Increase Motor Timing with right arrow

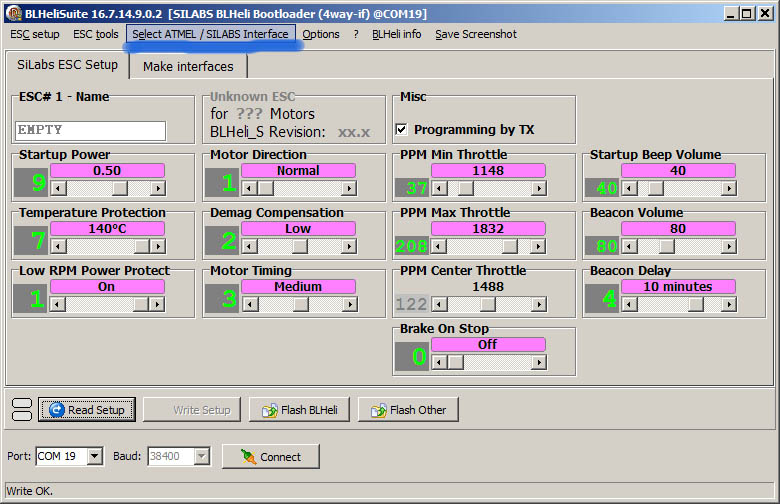pyautogui.click(x=350, y=304)
